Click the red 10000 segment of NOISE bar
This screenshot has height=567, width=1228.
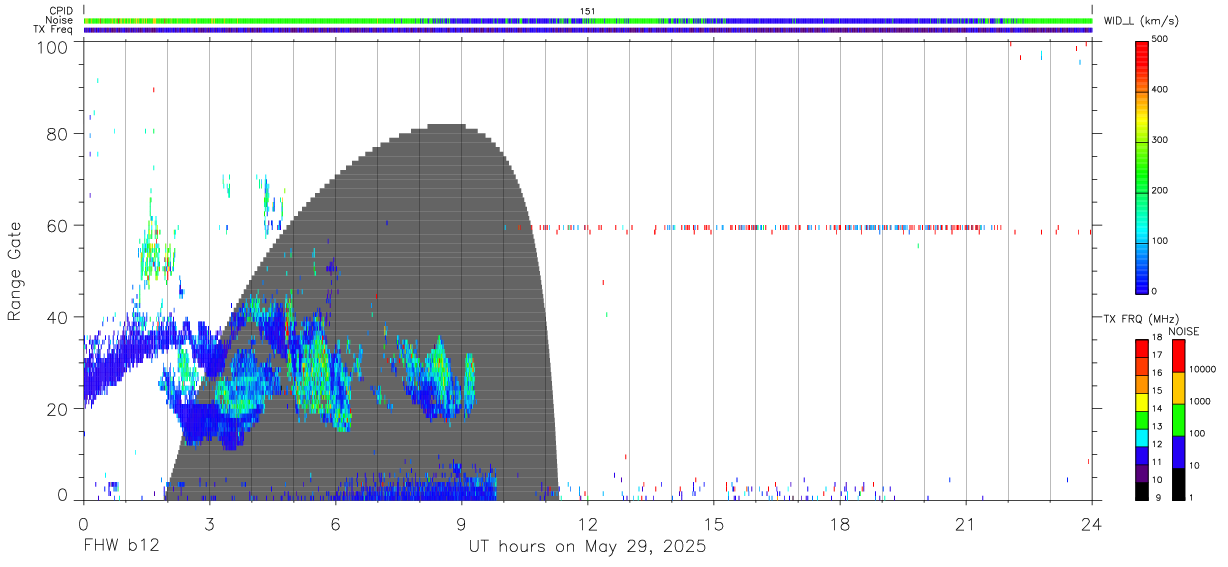tap(1178, 356)
